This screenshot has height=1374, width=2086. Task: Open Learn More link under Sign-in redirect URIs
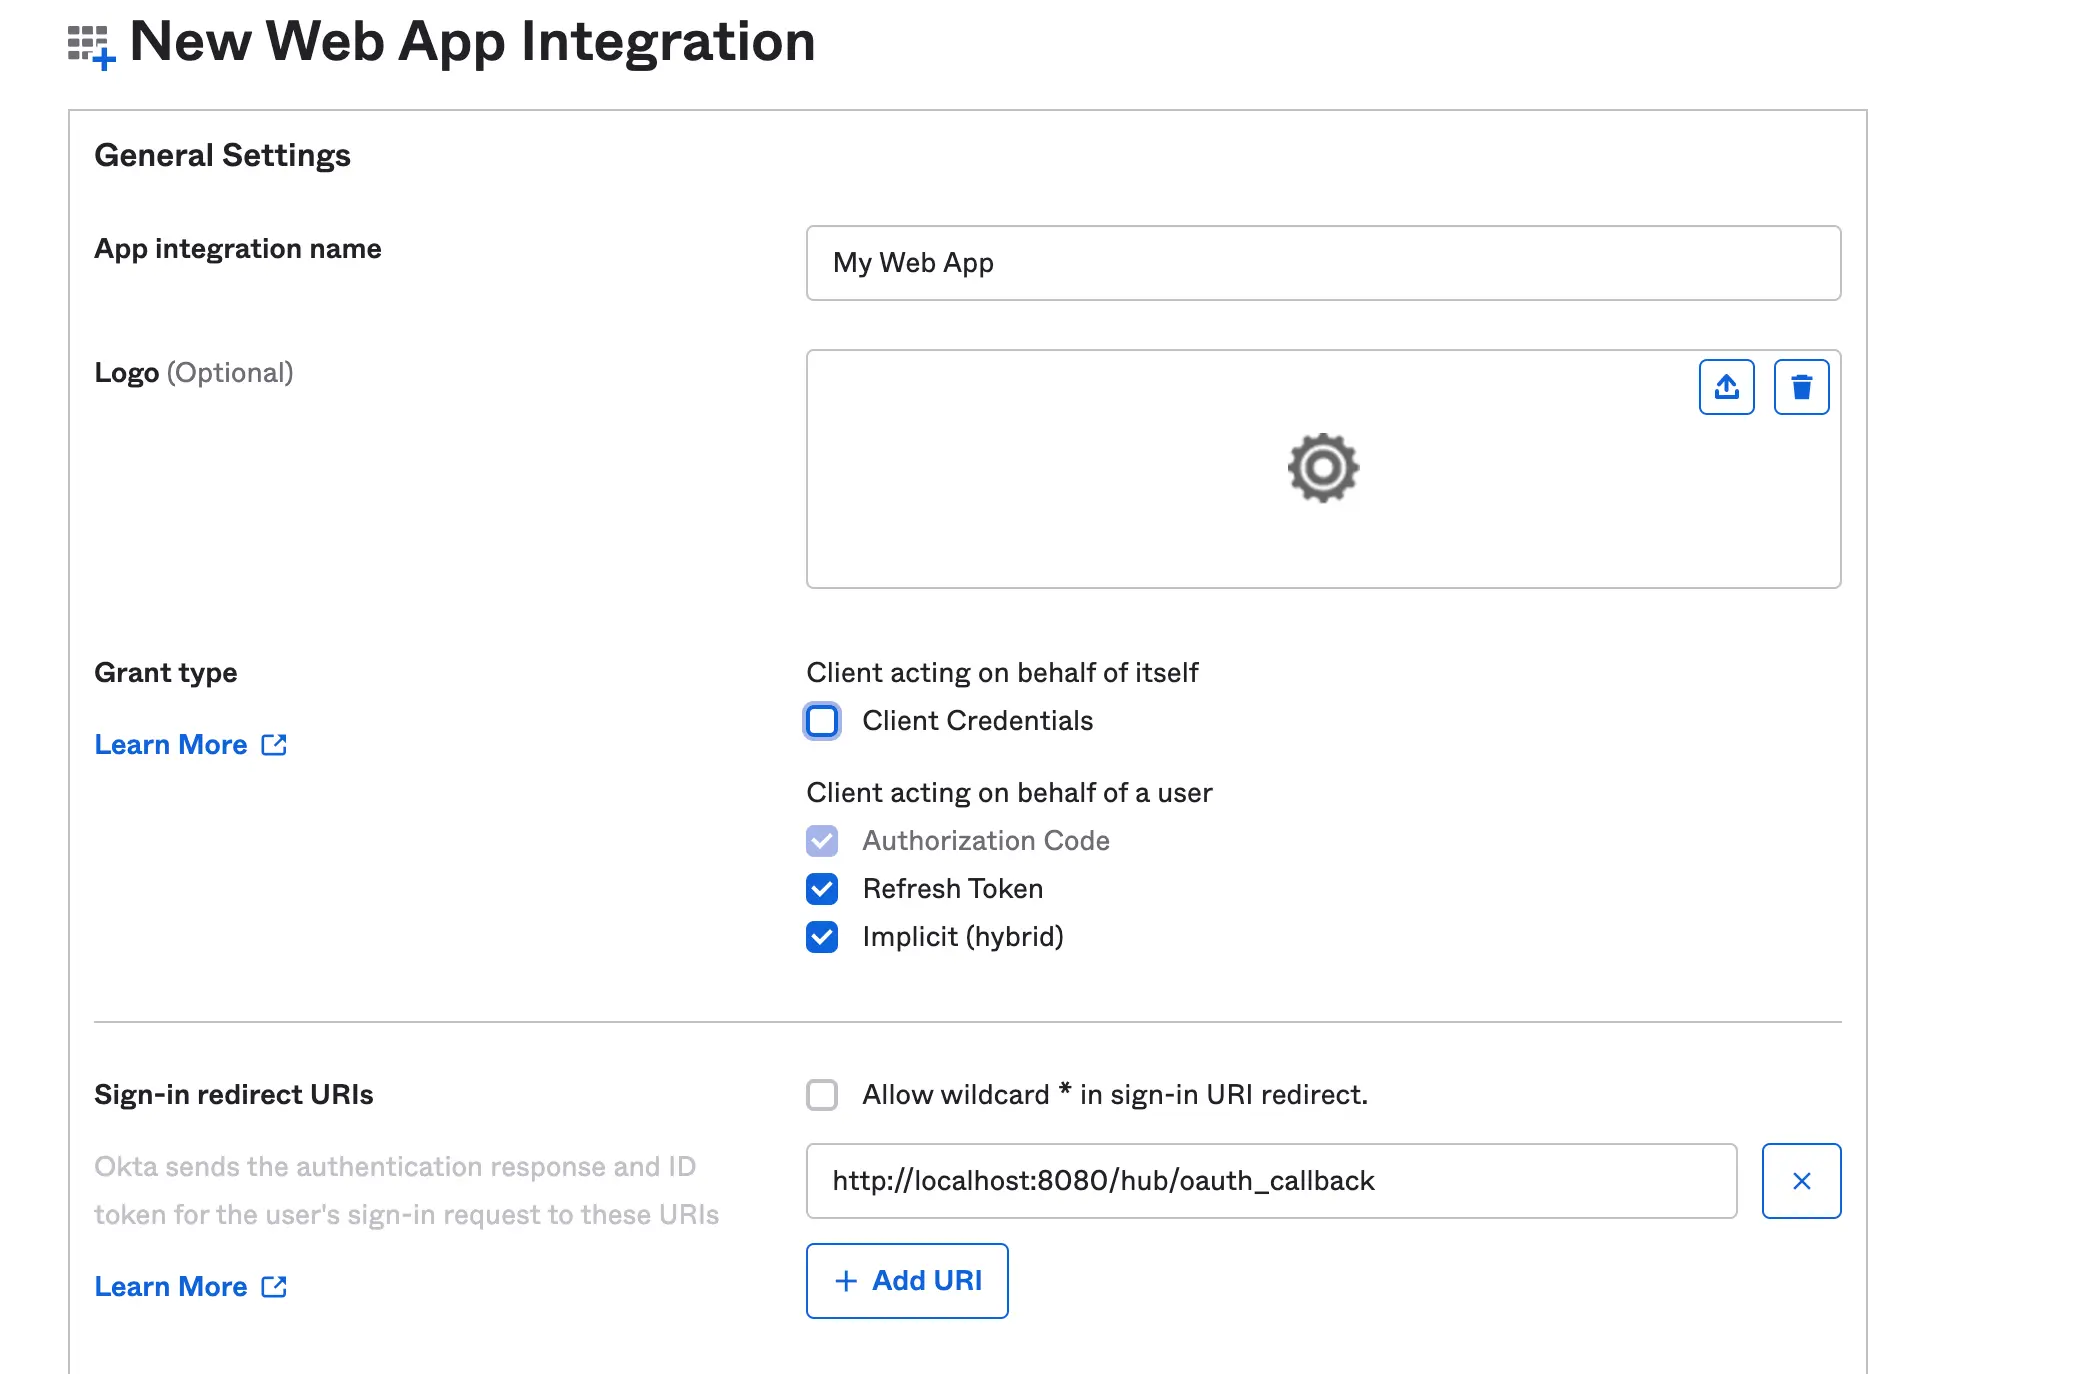click(171, 1287)
